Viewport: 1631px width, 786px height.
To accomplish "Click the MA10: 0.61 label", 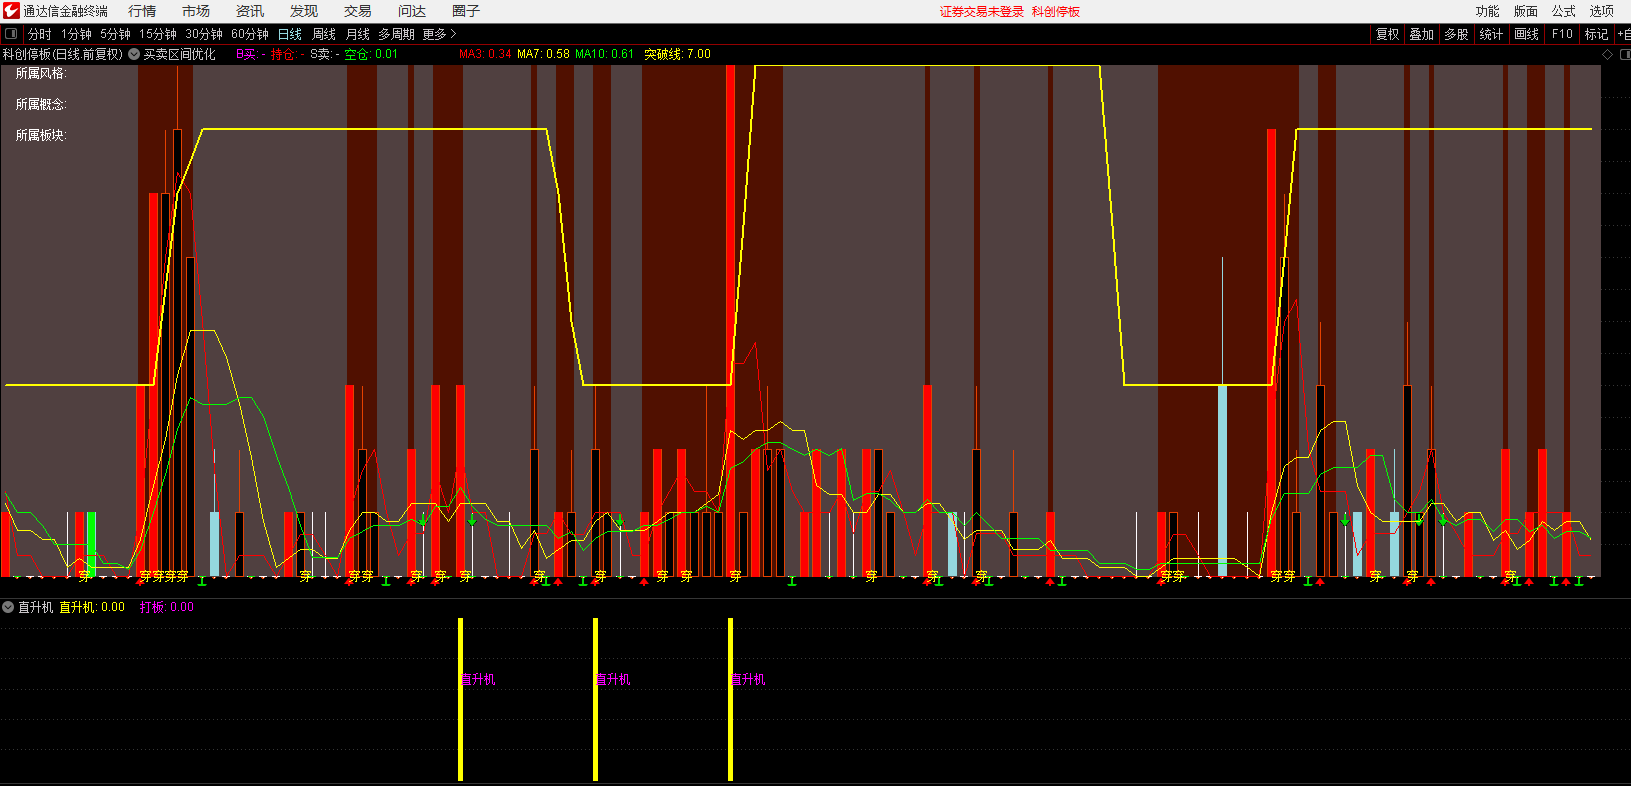I will (x=604, y=54).
